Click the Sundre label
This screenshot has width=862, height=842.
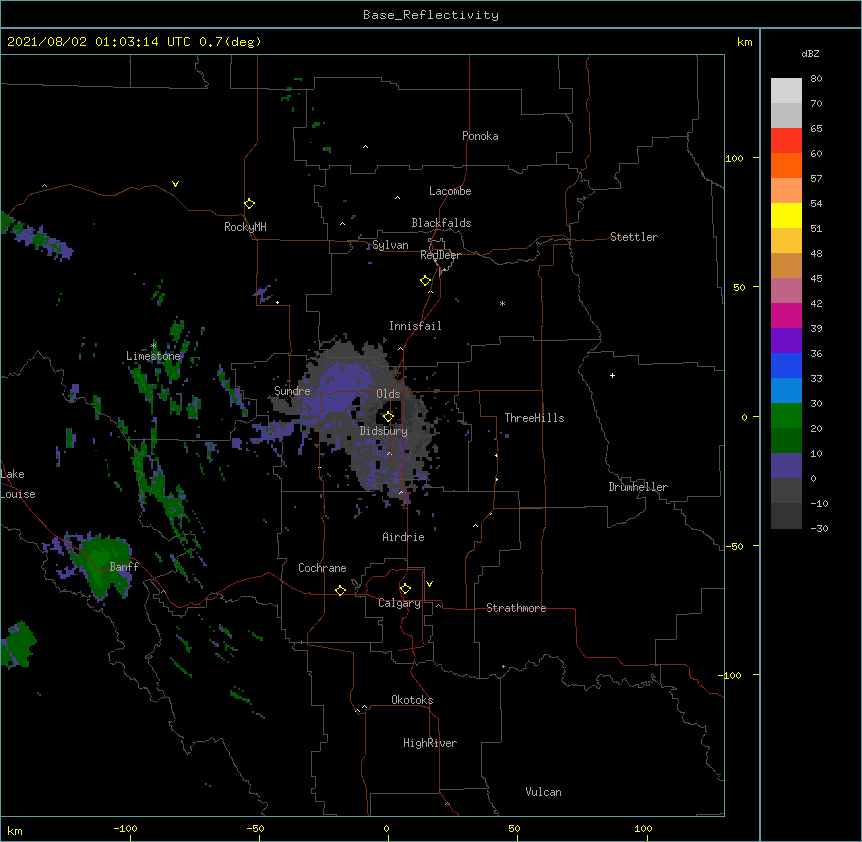292,391
